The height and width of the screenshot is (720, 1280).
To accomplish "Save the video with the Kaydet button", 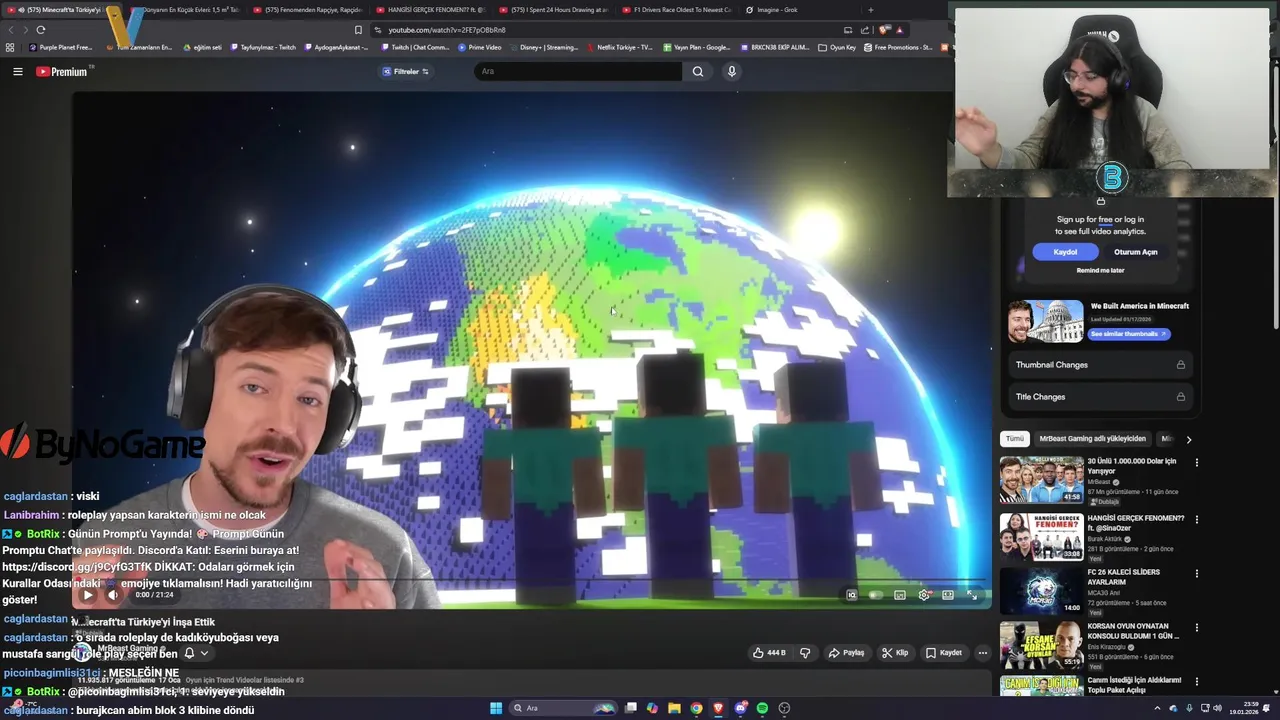I will coord(944,653).
